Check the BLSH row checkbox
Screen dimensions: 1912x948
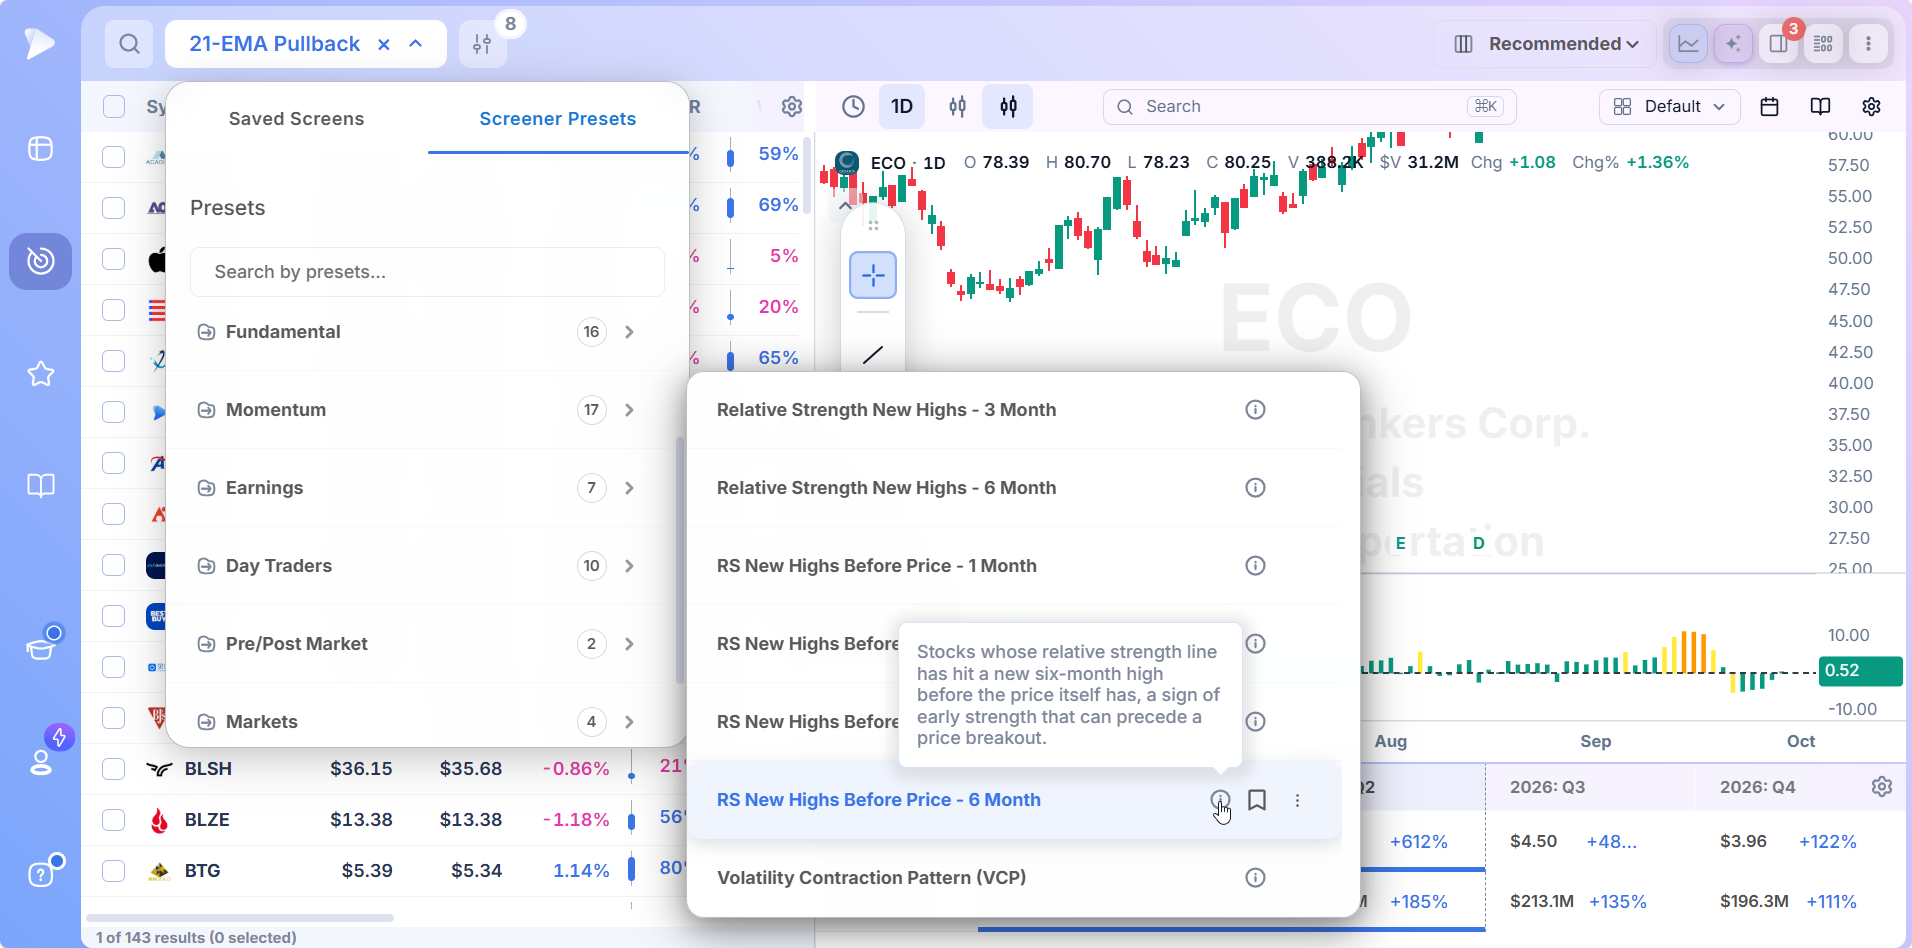114,769
